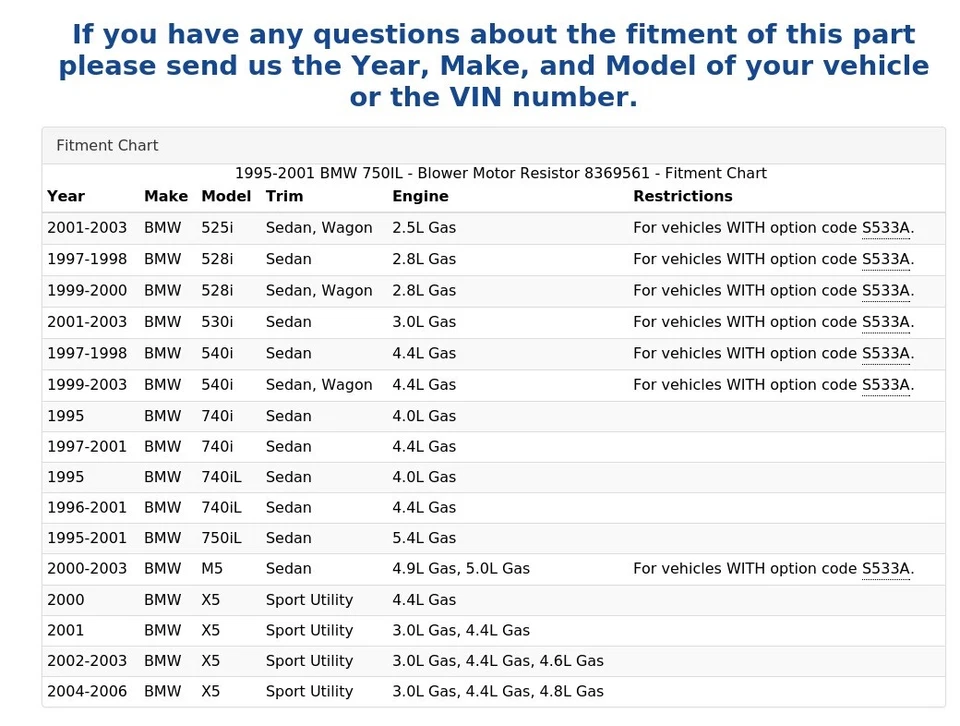Click the Blower Motor Resistor table caption
The height and width of the screenshot is (726, 960).
(500, 174)
